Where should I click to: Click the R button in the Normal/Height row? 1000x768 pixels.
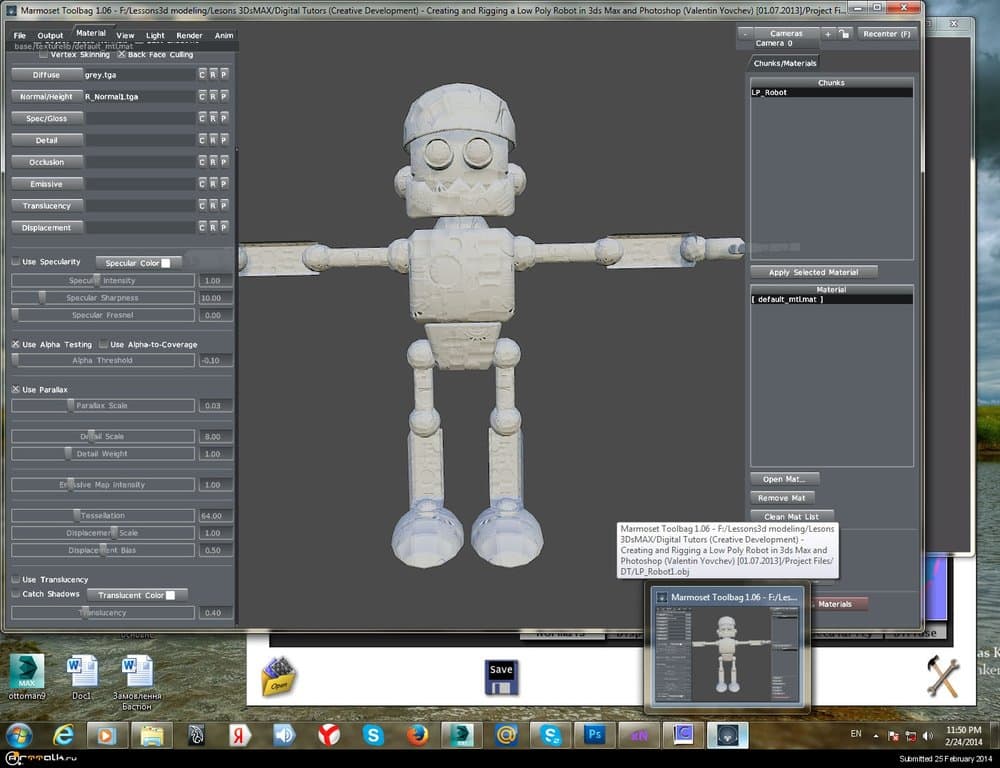pyautogui.click(x=213, y=97)
